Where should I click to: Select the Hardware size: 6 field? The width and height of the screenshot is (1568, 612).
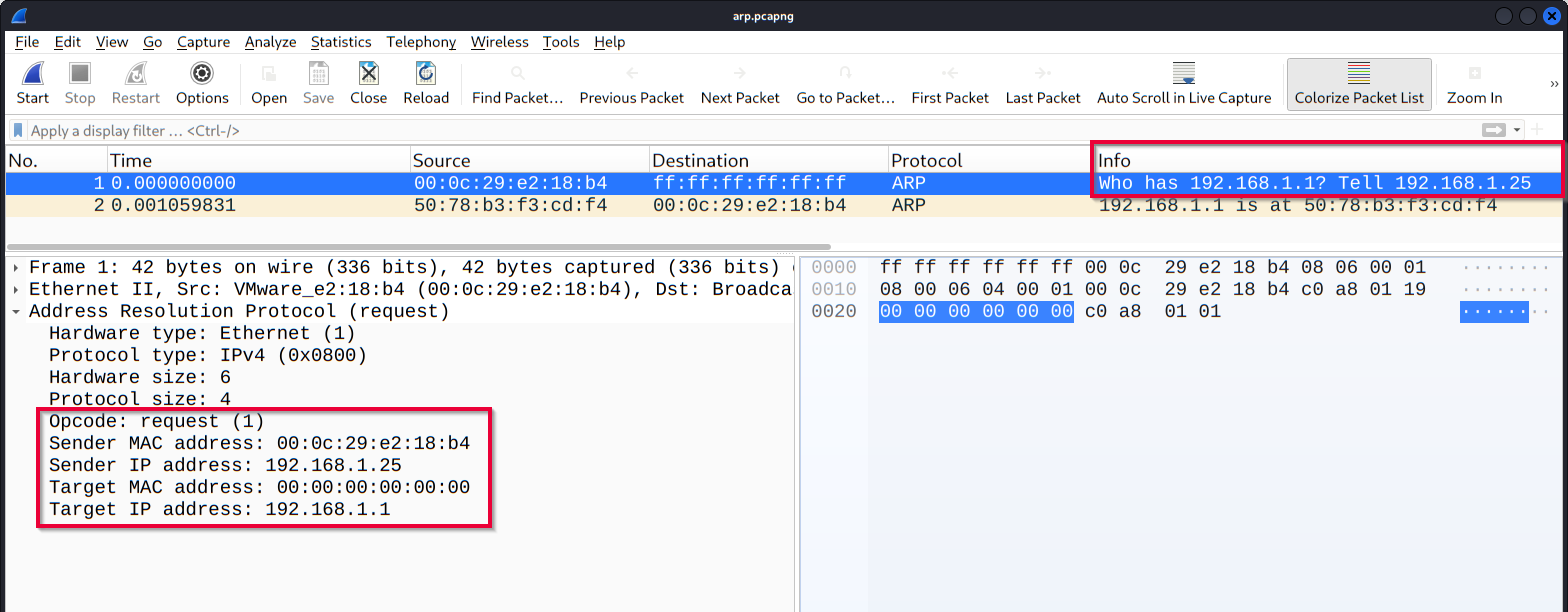pyautogui.click(x=140, y=377)
